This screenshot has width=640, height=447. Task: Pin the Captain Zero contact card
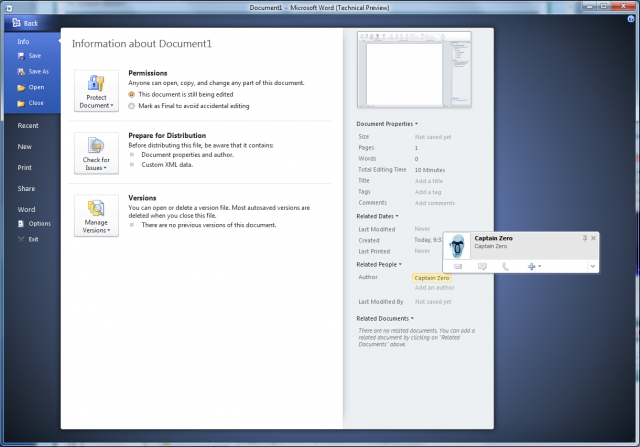(584, 238)
